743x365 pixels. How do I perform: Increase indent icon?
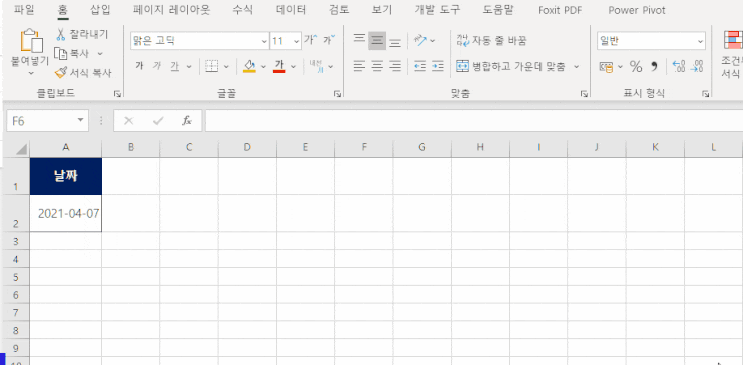click(438, 66)
